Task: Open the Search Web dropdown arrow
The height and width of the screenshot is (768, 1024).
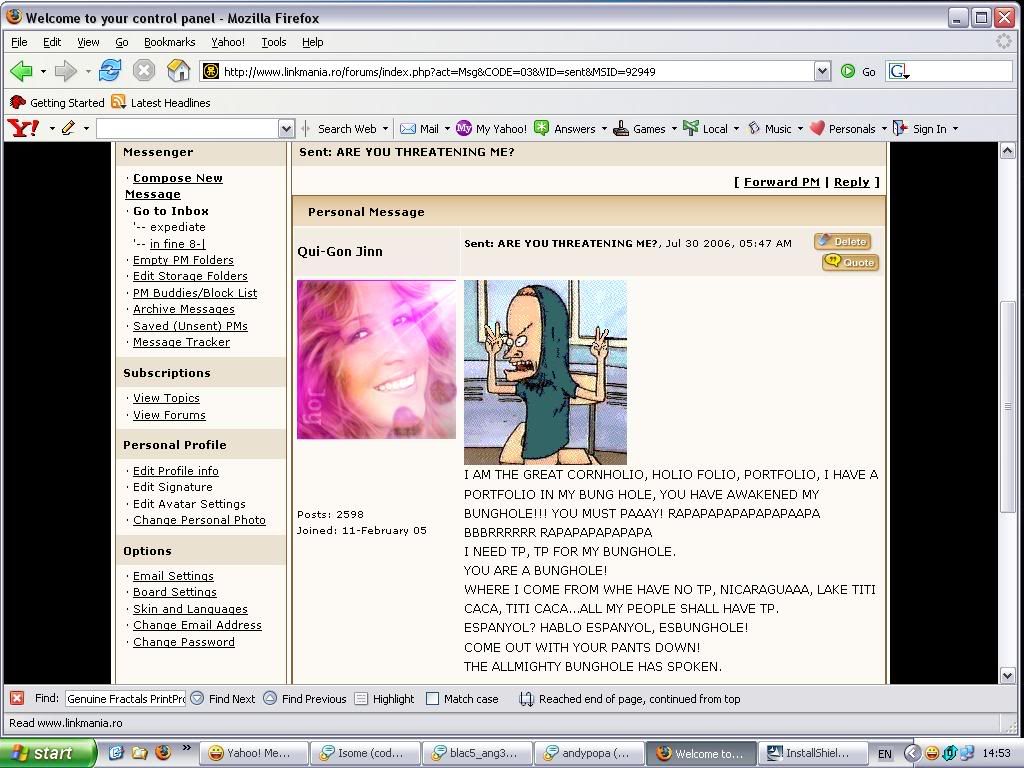Action: (385, 129)
